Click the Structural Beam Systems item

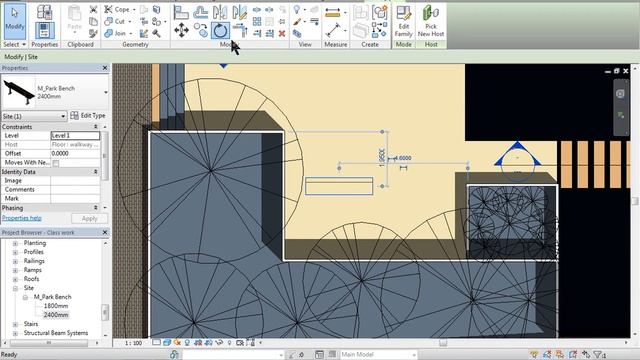click(56, 333)
